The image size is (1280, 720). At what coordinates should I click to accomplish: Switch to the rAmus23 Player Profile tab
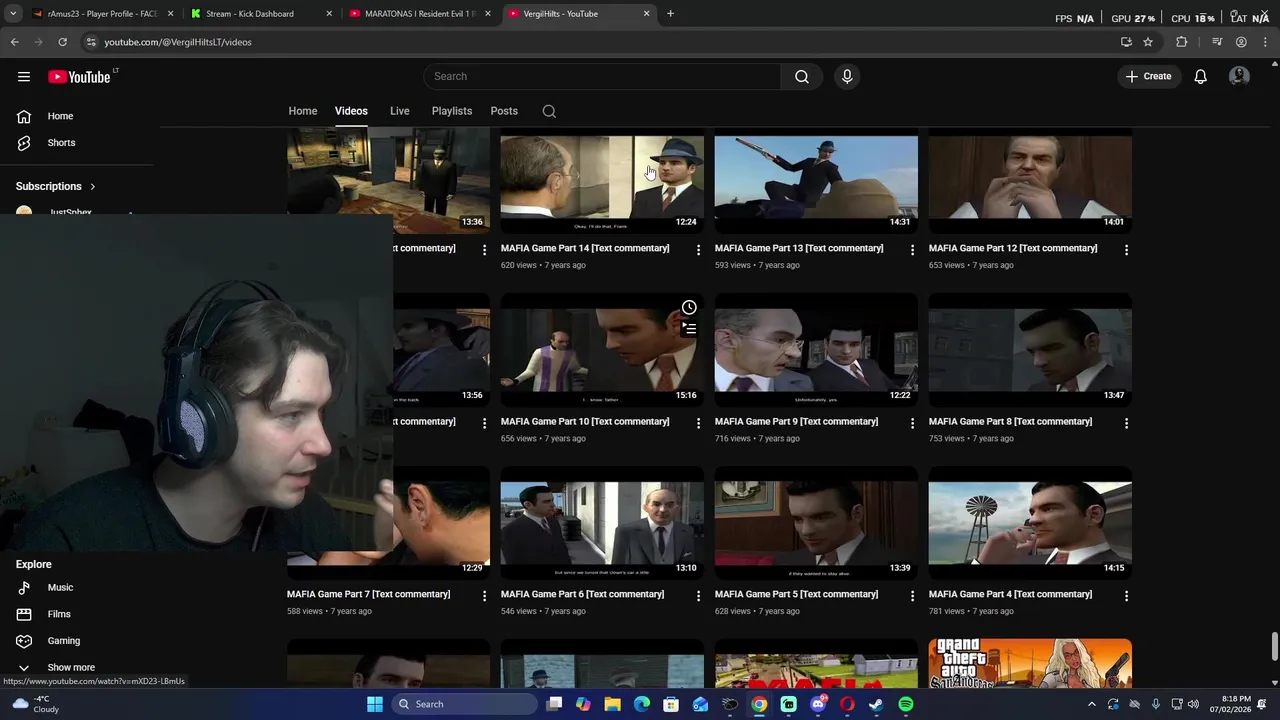[102, 14]
